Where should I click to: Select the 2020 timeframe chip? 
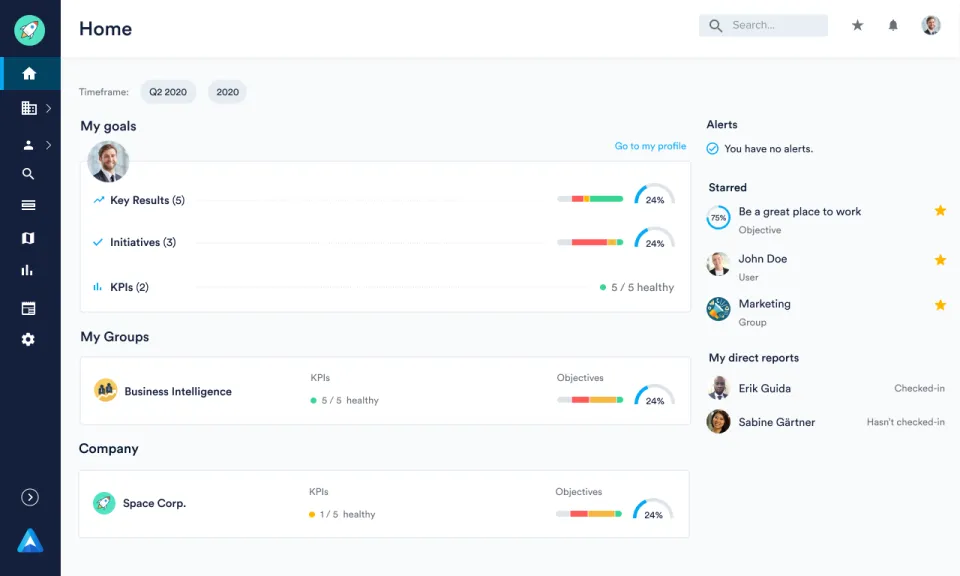pyautogui.click(x=227, y=92)
